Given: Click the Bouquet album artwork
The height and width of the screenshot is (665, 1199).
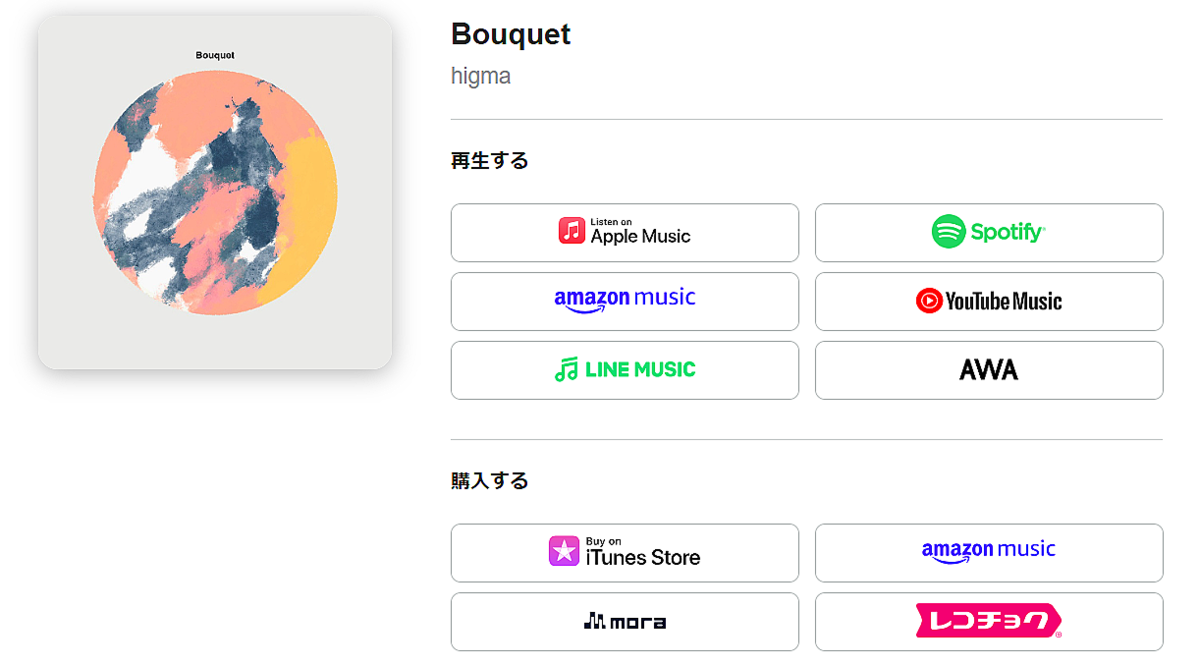Looking at the screenshot, I should [214, 190].
